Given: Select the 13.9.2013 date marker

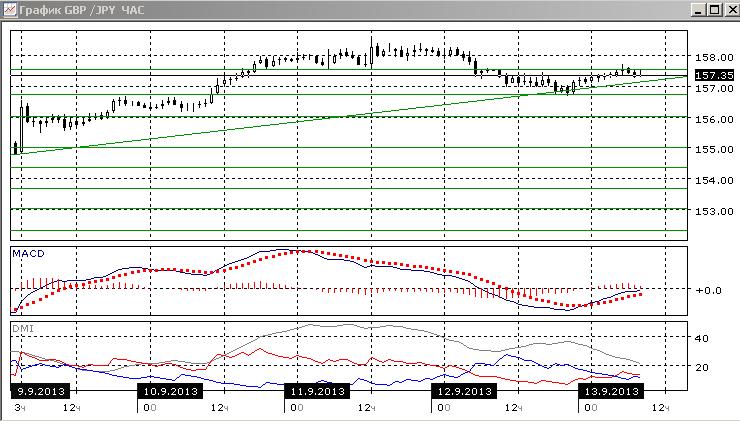Looking at the screenshot, I should point(611,391).
